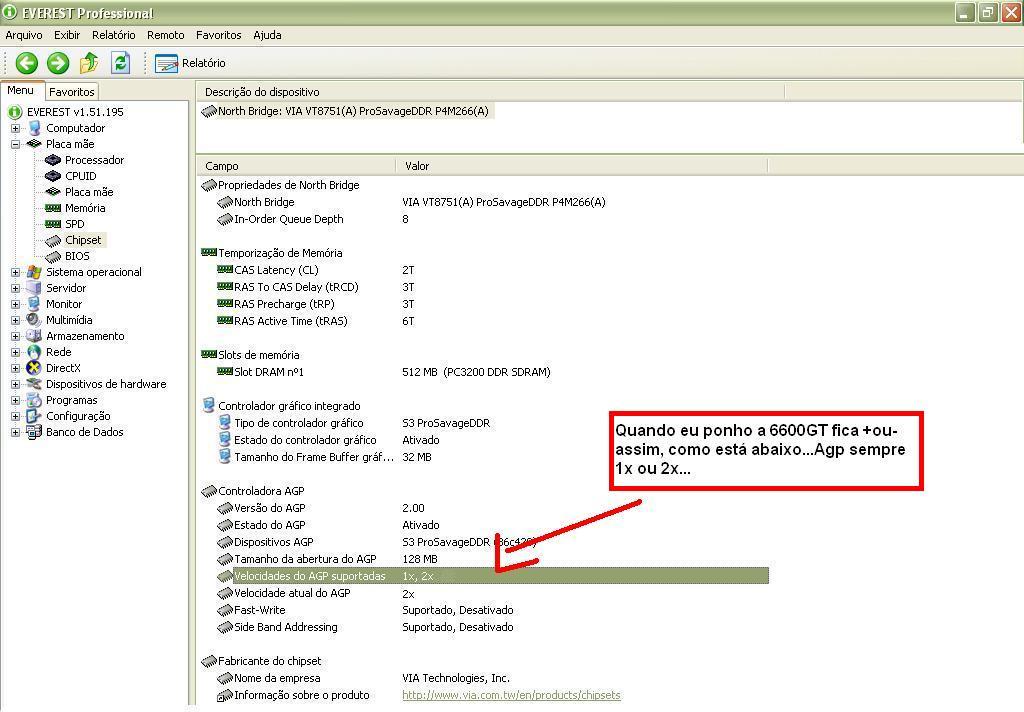Image resolution: width=1024 pixels, height=712 pixels.
Task: Select the CPUID chip icon
Action: click(x=53, y=176)
